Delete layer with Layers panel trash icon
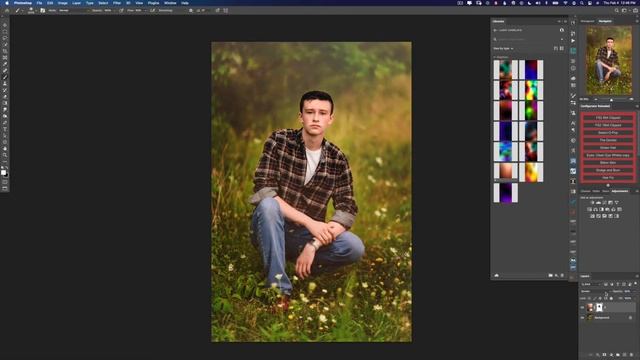The height and width of the screenshot is (360, 640). click(x=632, y=355)
